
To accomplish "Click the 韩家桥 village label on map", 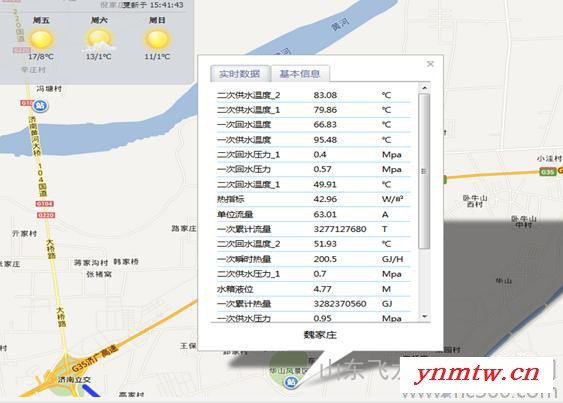I will [126, 262].
